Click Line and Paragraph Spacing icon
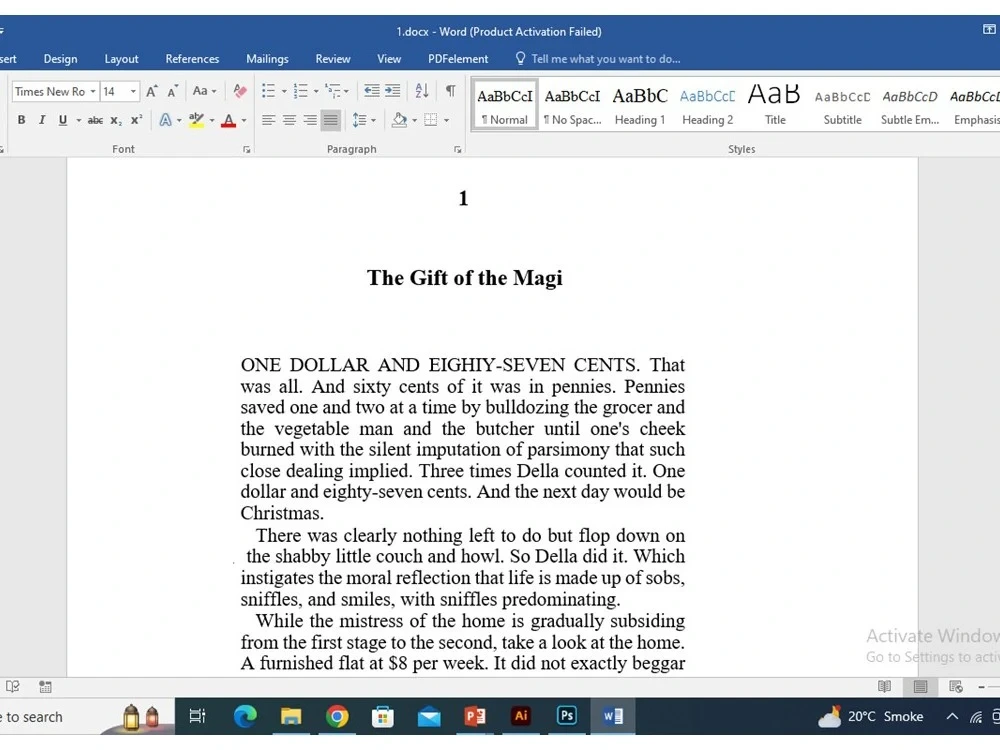This screenshot has height=750, width=1000. [360, 120]
